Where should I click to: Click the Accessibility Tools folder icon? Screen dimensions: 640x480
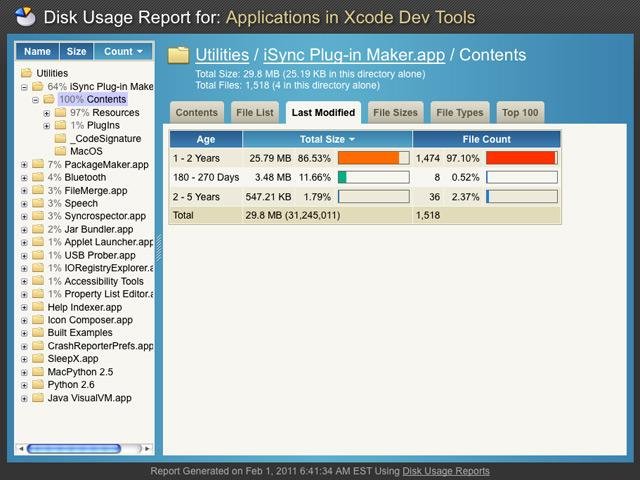38,281
